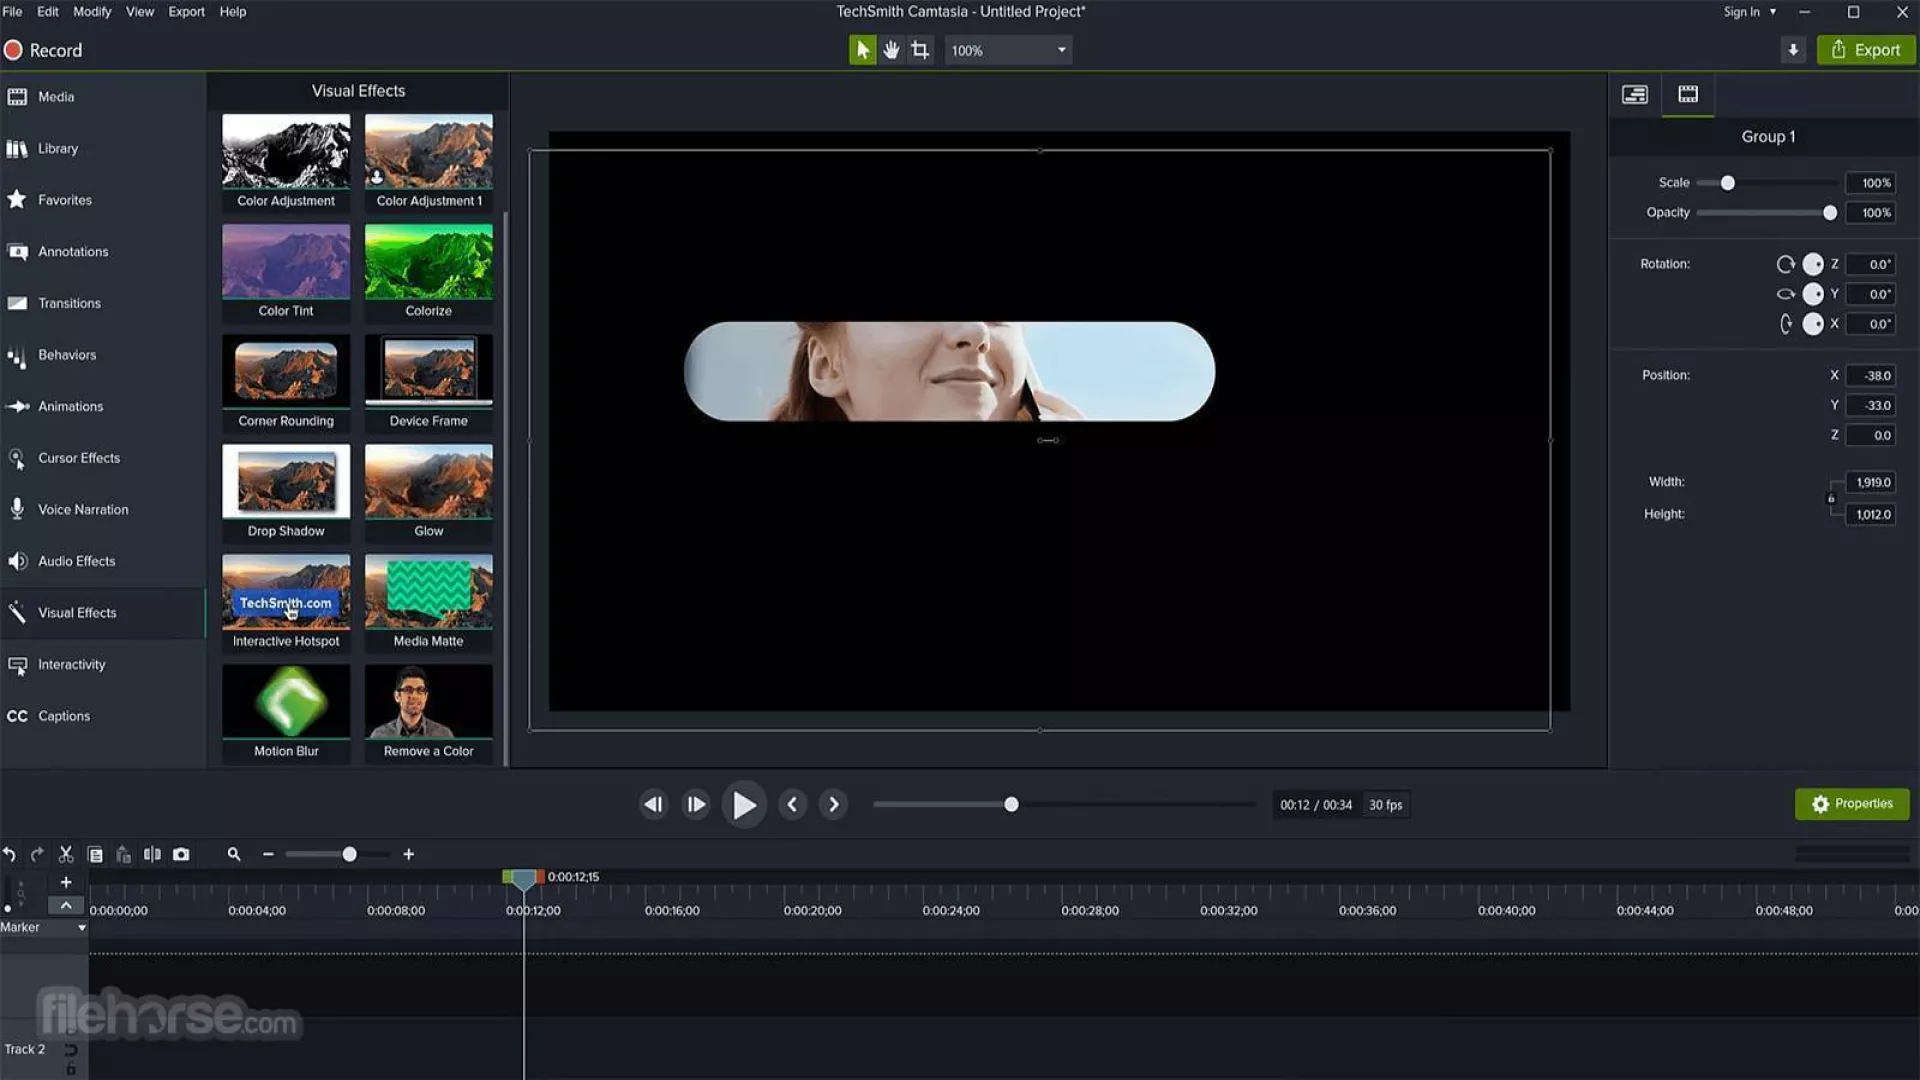This screenshot has width=1920, height=1080.
Task: Activate the Crop tool
Action: coord(920,50)
